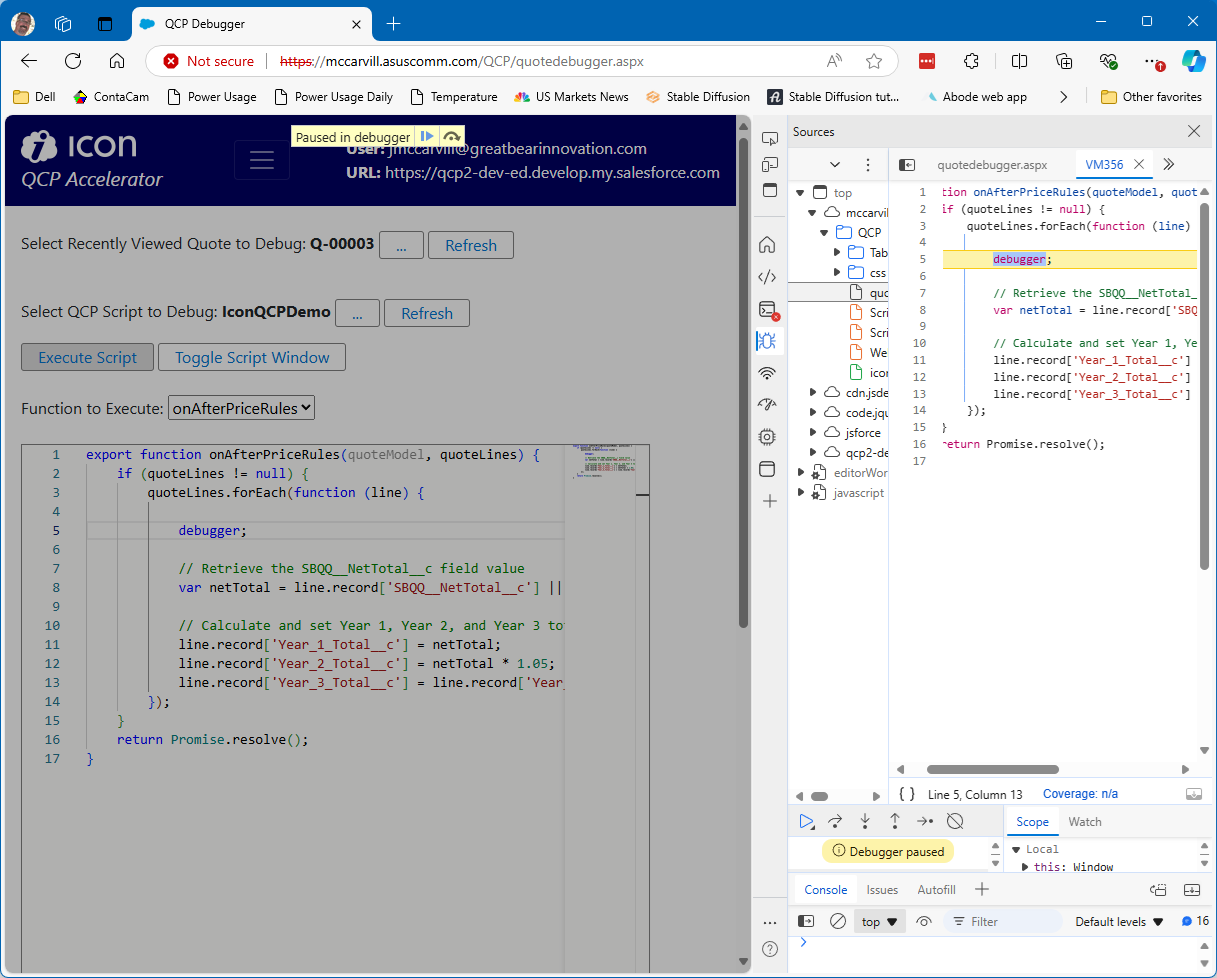1217x978 pixels.
Task: Click the Step arrow-dot icon
Action: coord(925,821)
